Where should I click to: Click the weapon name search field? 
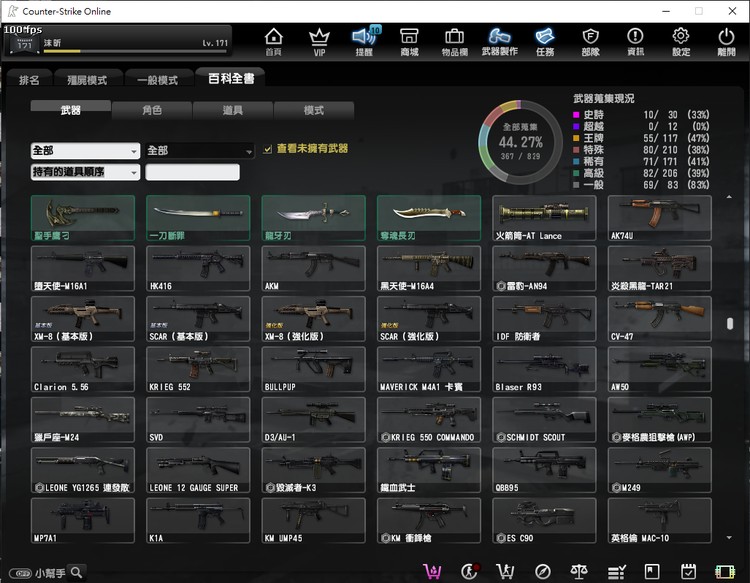pyautogui.click(x=192, y=172)
